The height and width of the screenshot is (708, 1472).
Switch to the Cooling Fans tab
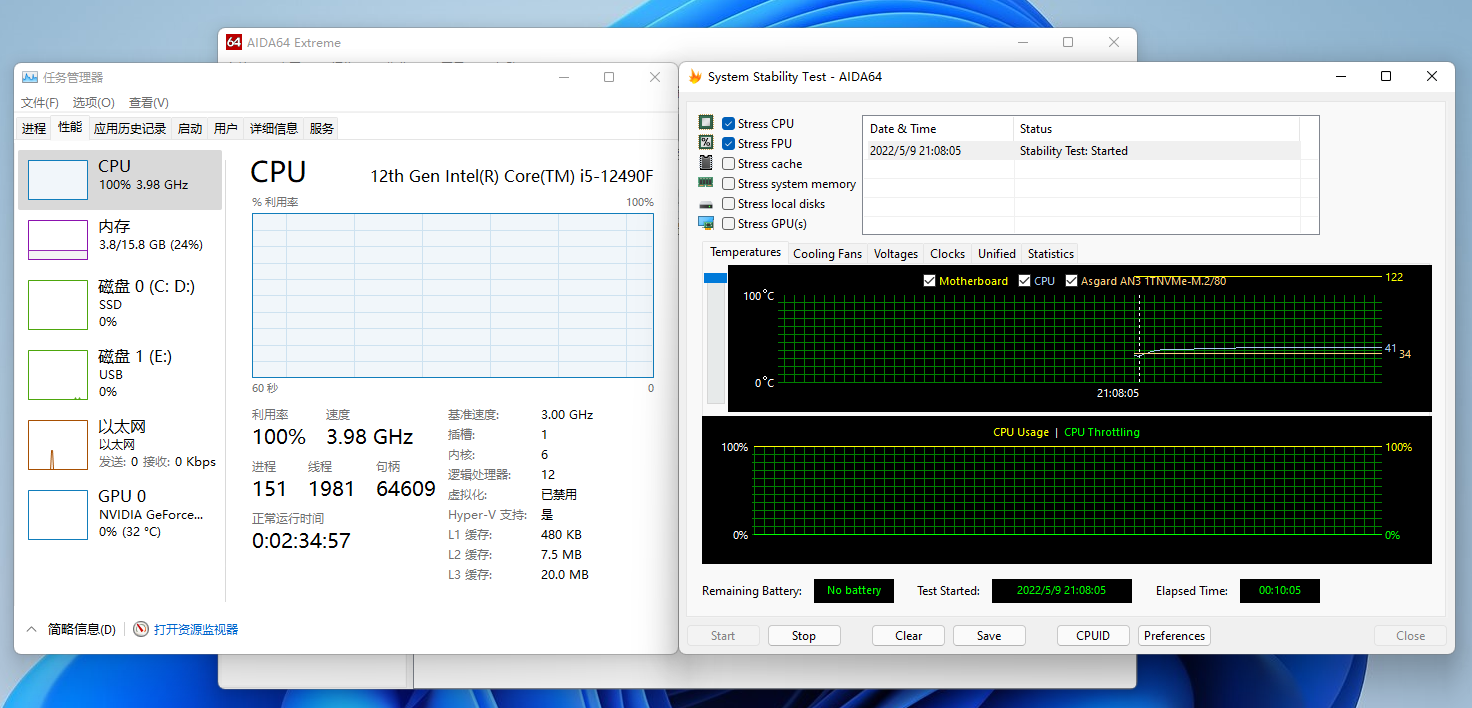pyautogui.click(x=827, y=253)
